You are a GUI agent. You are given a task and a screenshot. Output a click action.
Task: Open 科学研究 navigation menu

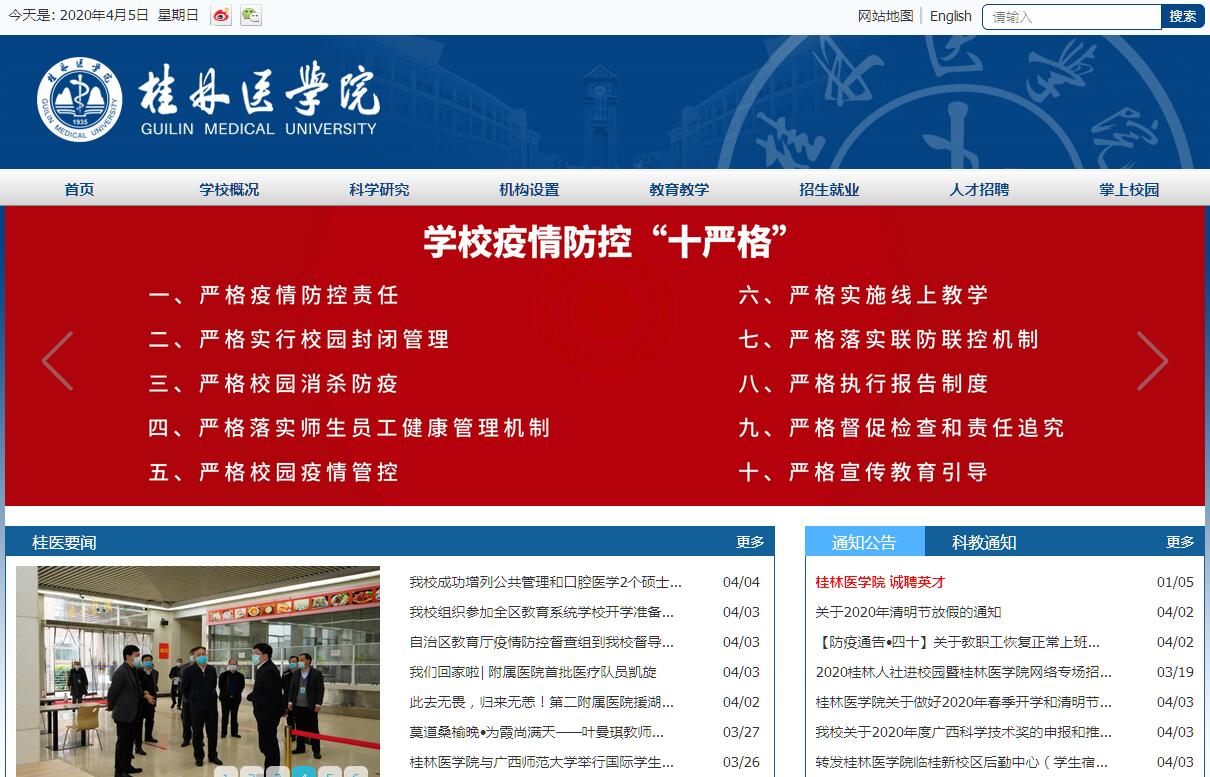tap(379, 189)
